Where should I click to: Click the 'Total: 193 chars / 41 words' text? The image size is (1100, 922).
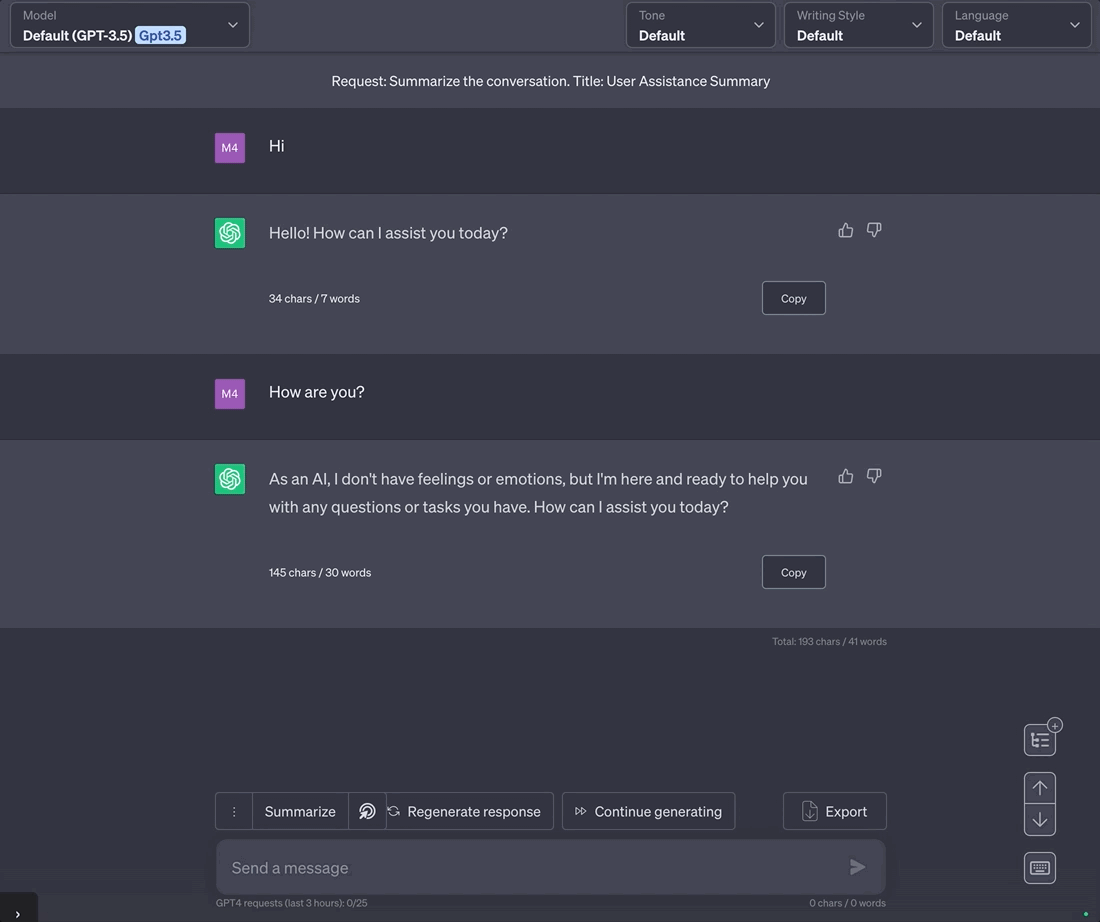point(829,641)
